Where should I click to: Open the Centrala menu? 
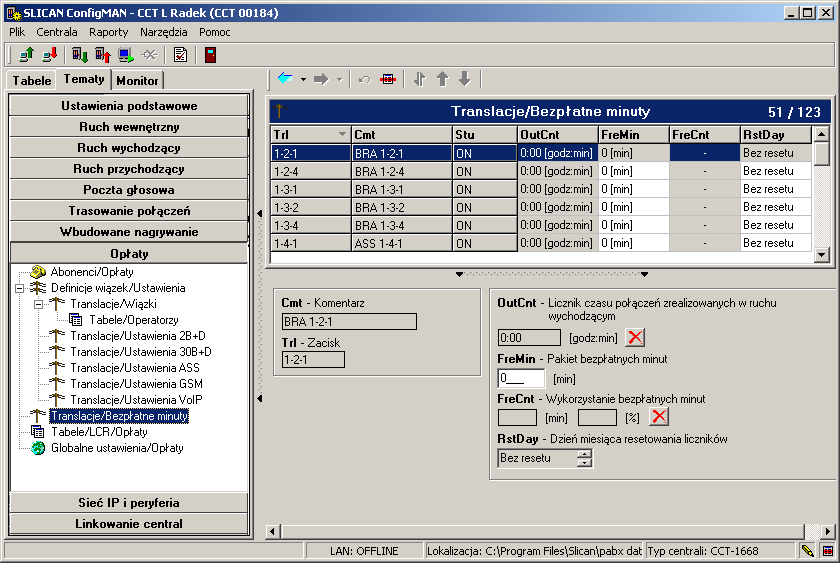point(57,32)
